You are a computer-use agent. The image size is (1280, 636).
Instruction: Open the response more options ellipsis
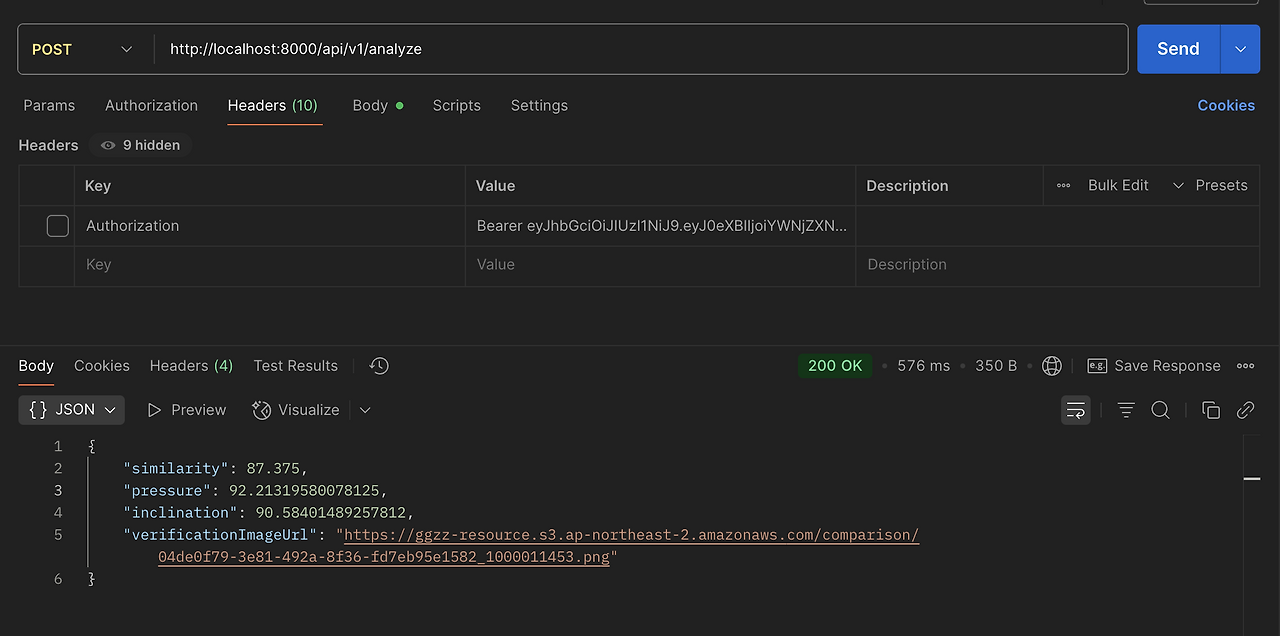pos(1246,366)
